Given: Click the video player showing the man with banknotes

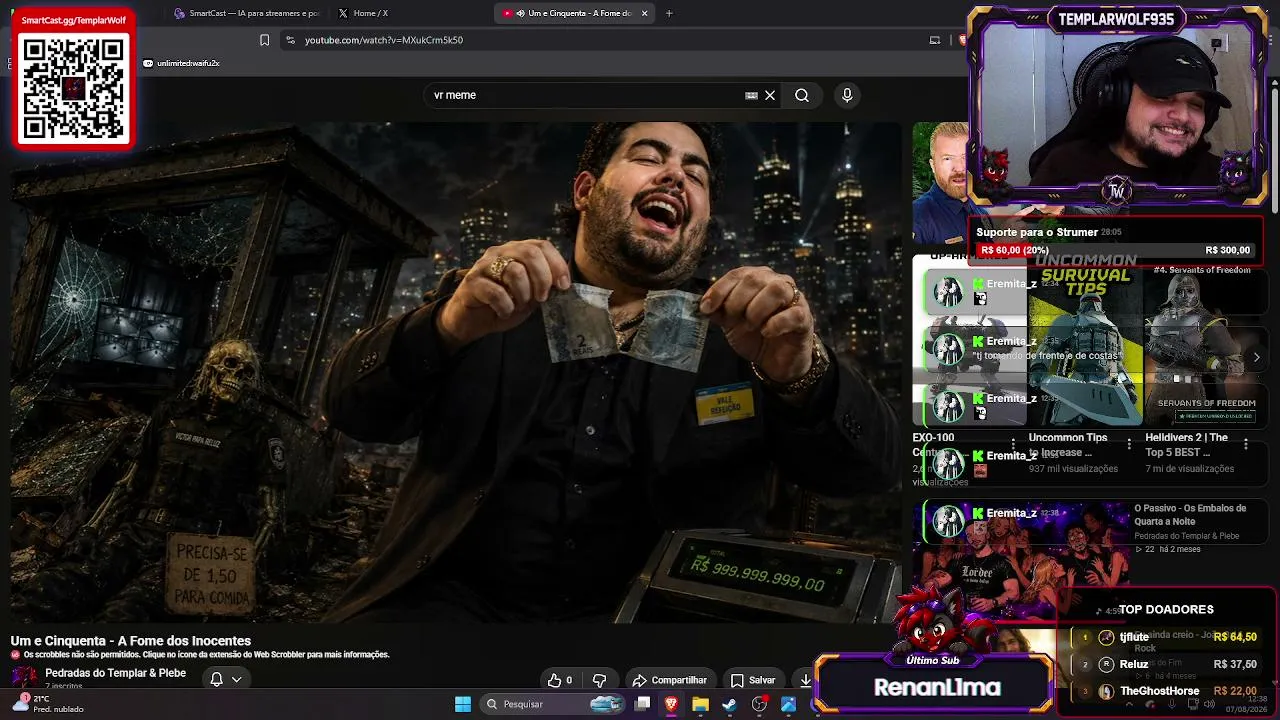Looking at the screenshot, I should click(456, 372).
